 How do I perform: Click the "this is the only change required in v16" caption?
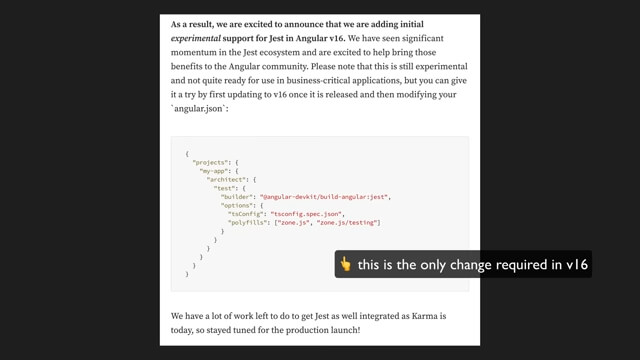click(473, 264)
